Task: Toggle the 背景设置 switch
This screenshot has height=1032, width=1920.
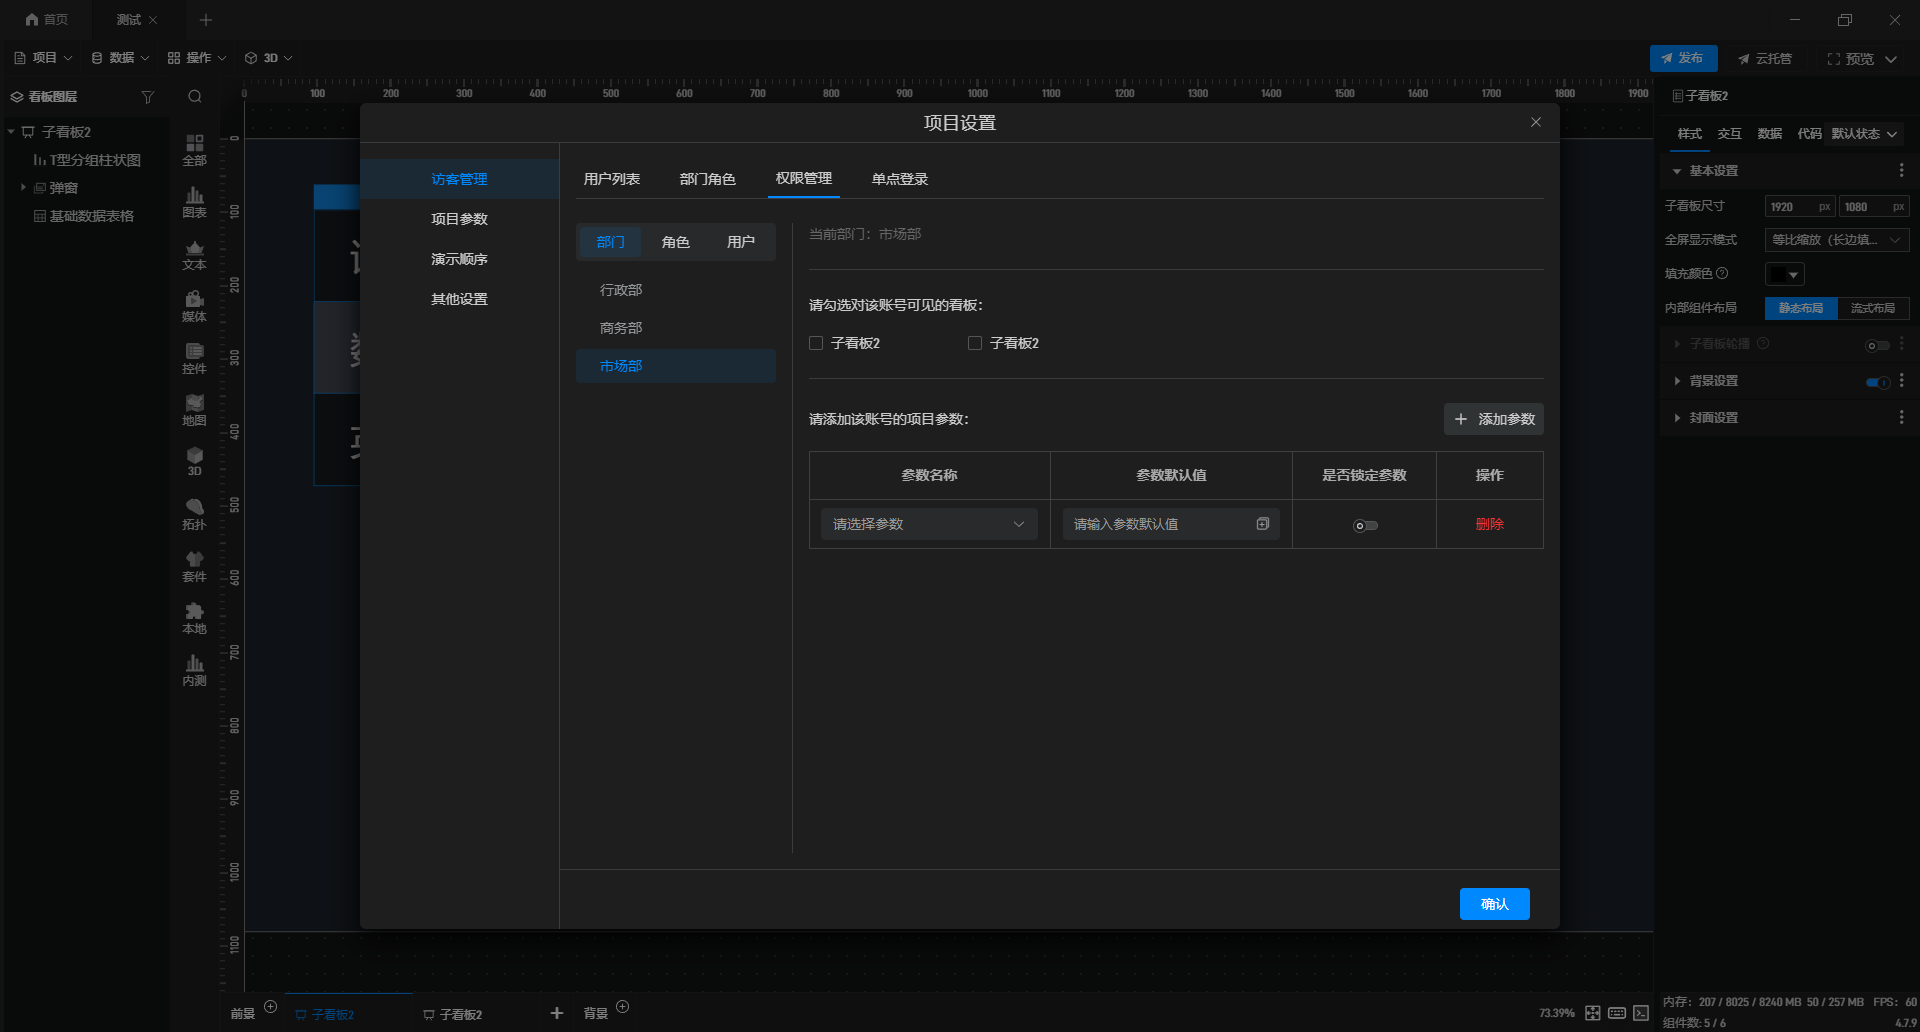Action: [x=1877, y=382]
